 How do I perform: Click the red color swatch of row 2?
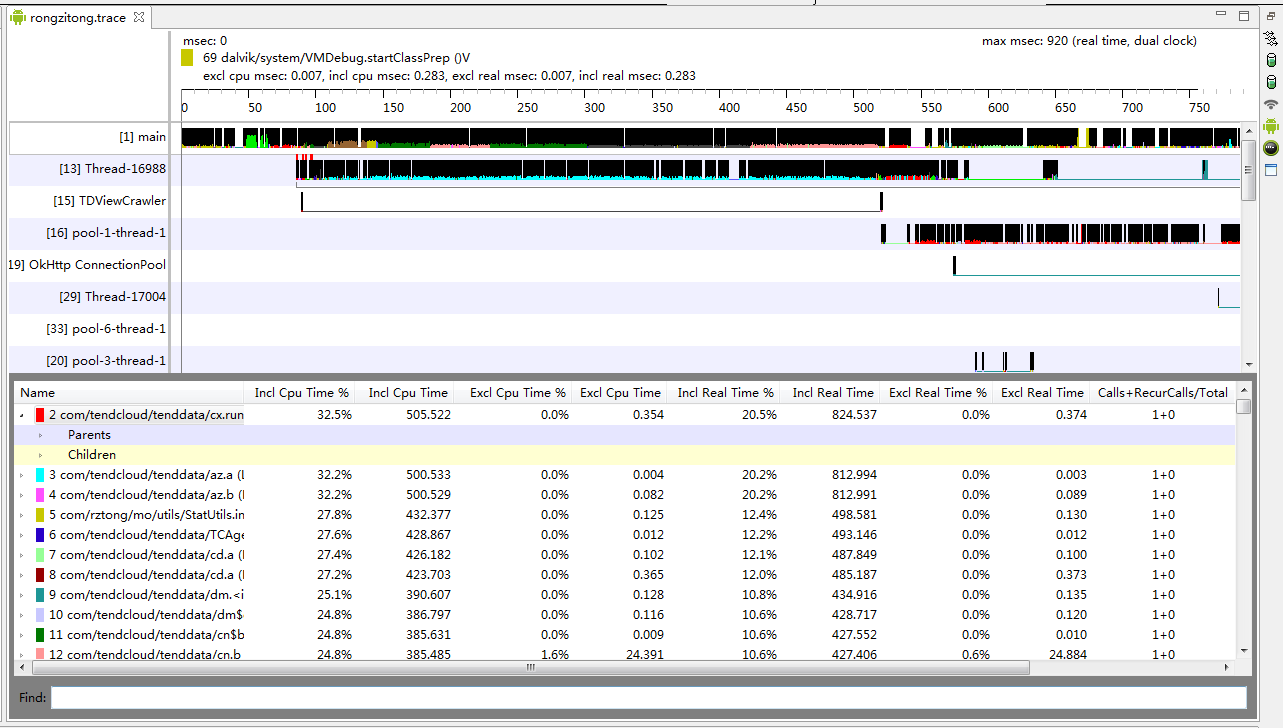click(40, 415)
